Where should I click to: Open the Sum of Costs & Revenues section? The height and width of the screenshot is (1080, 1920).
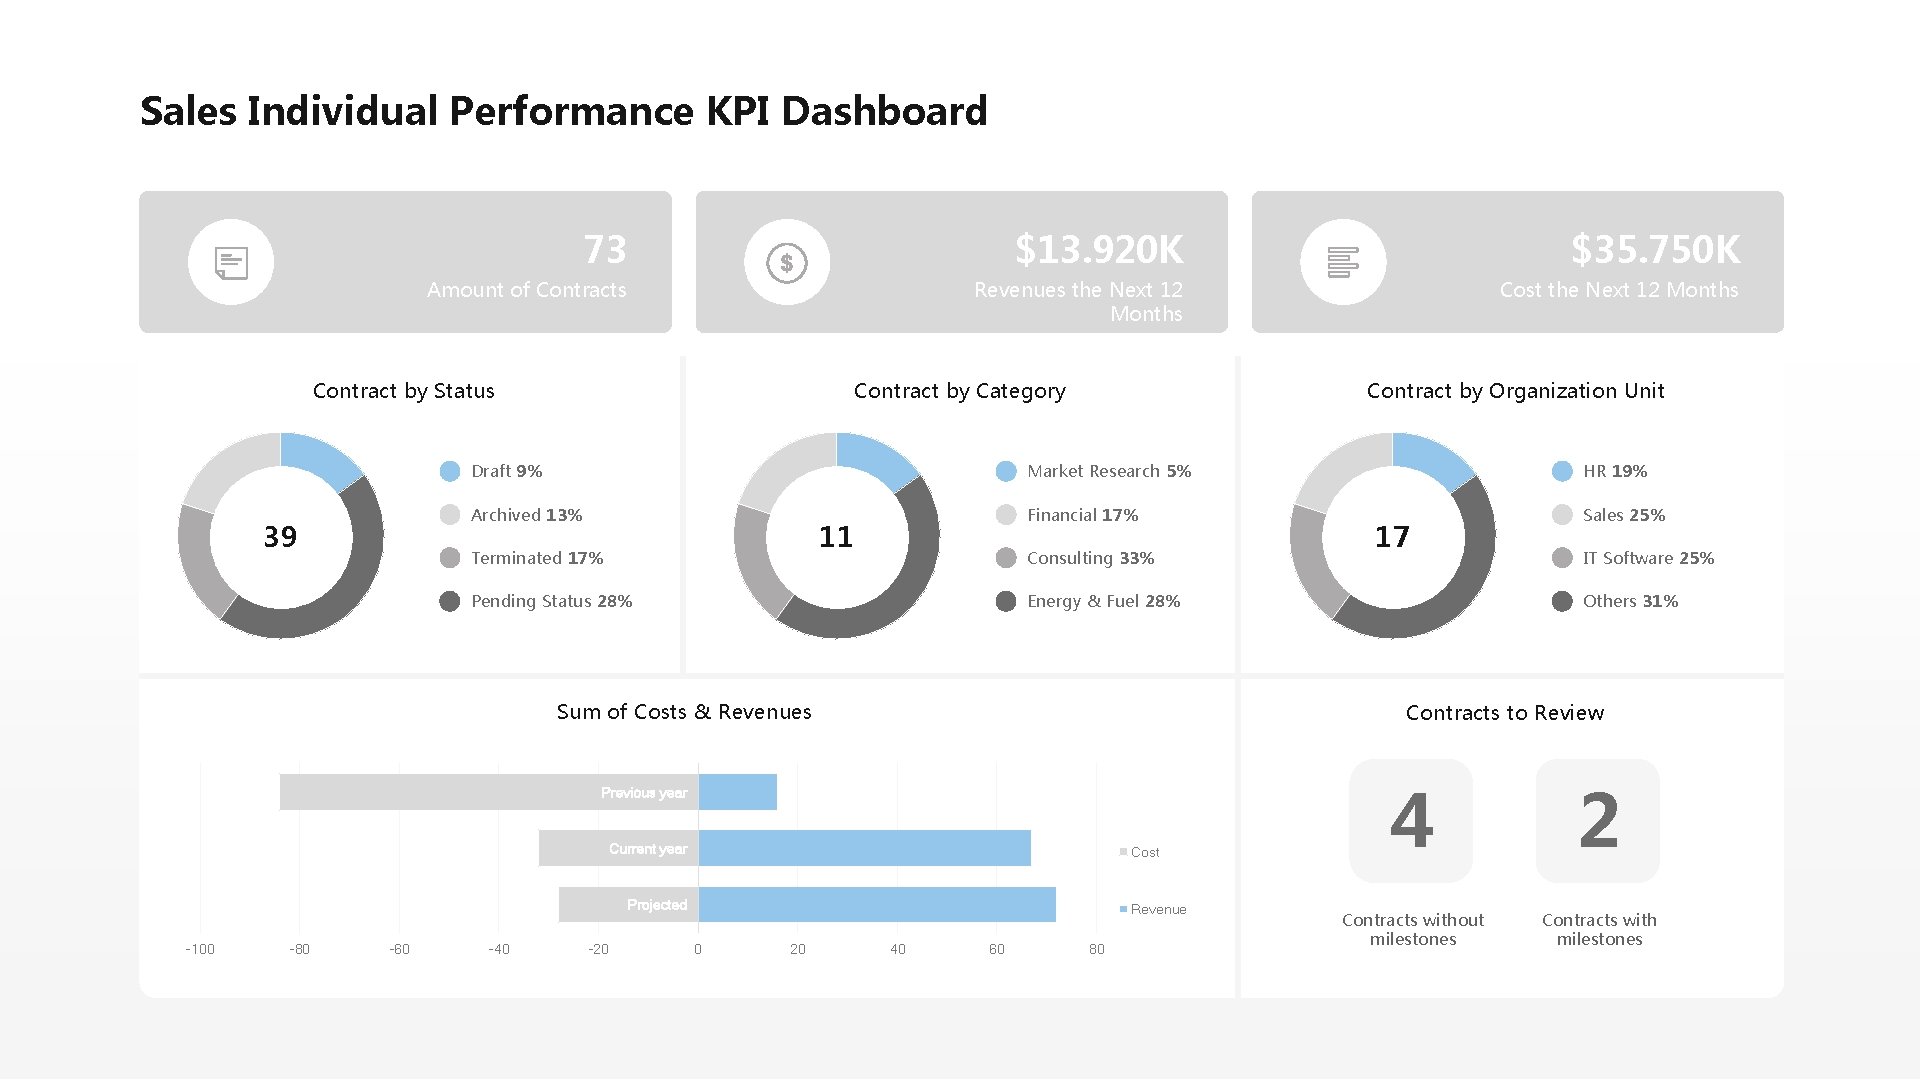684,711
